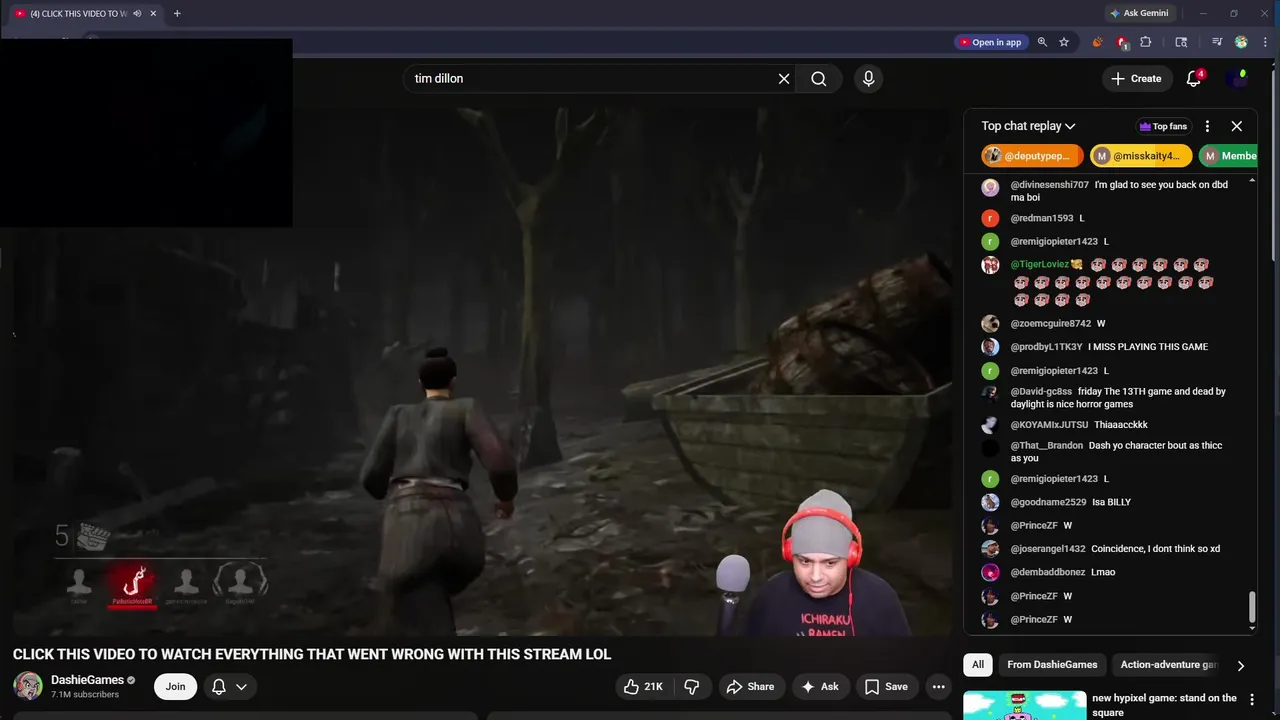Click the DashieGames channel avatar

(27, 686)
